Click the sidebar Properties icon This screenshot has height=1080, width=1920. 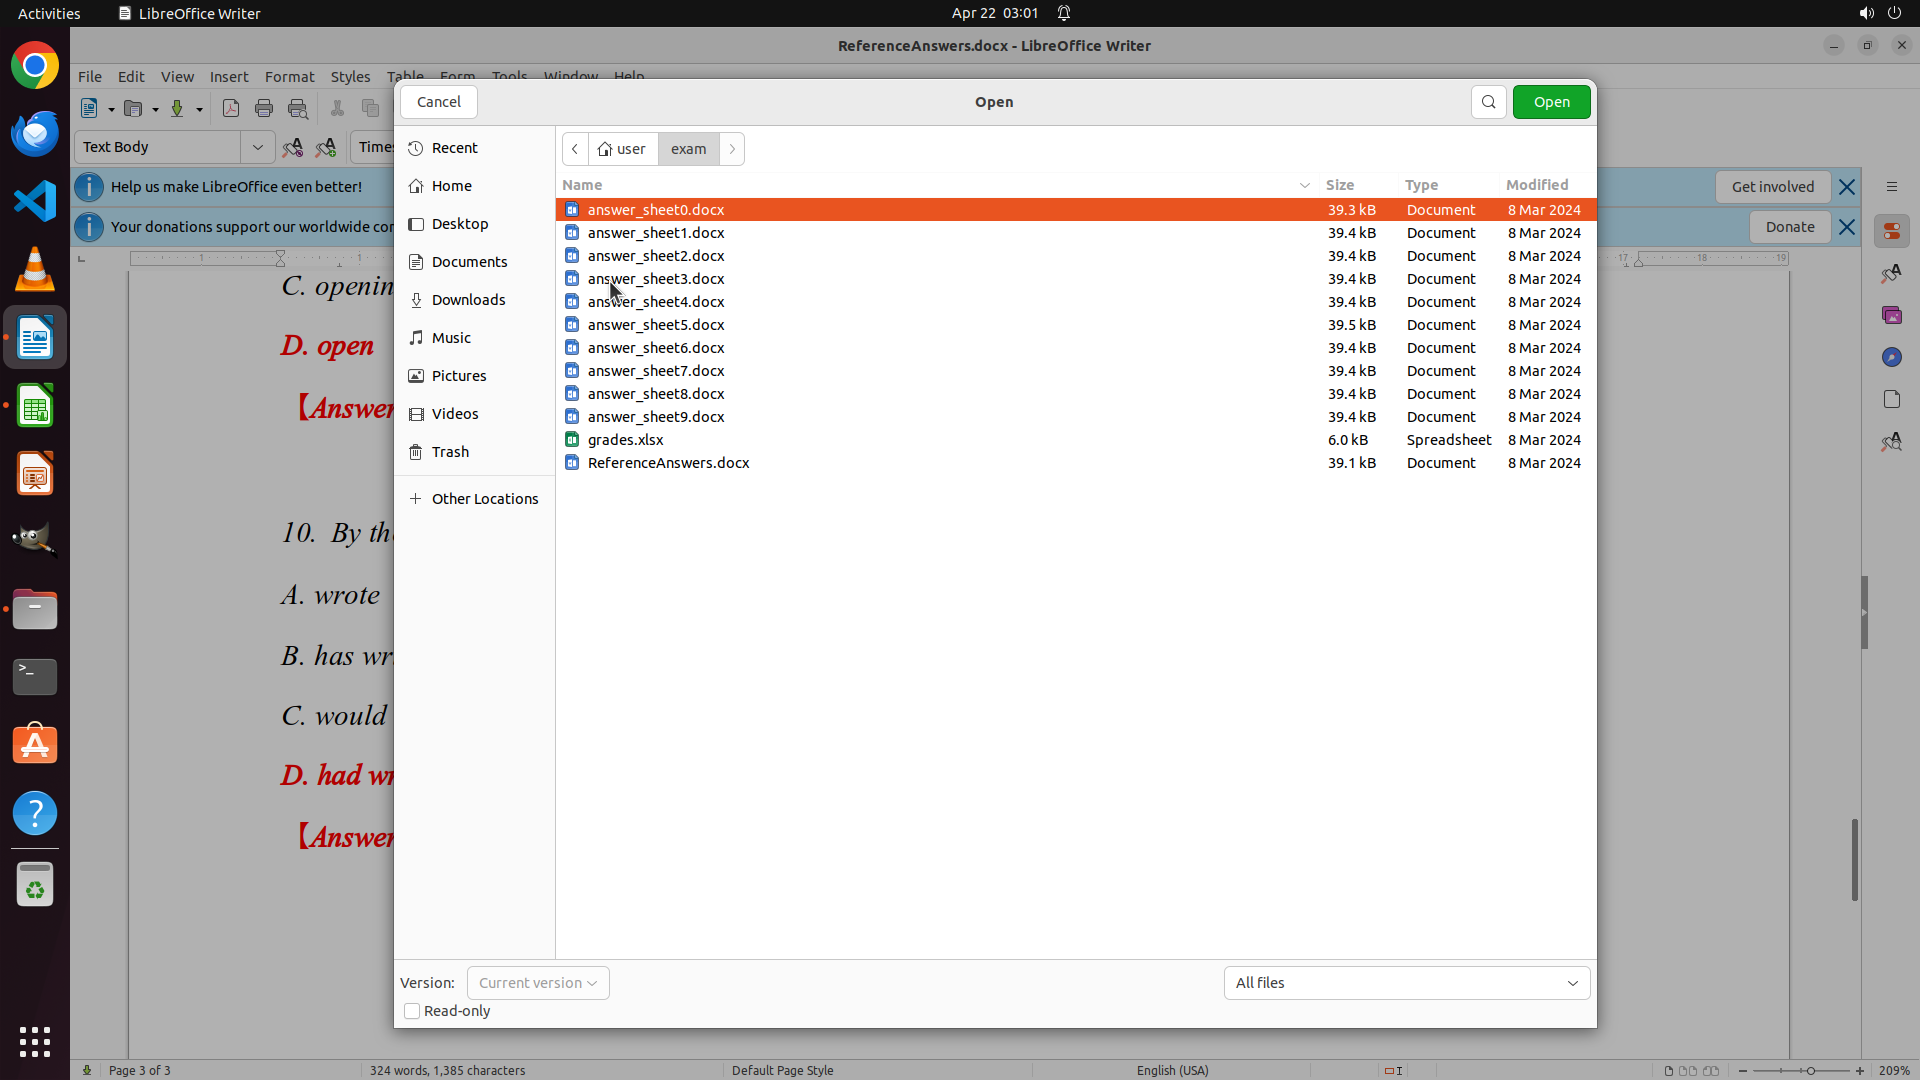(1891, 232)
